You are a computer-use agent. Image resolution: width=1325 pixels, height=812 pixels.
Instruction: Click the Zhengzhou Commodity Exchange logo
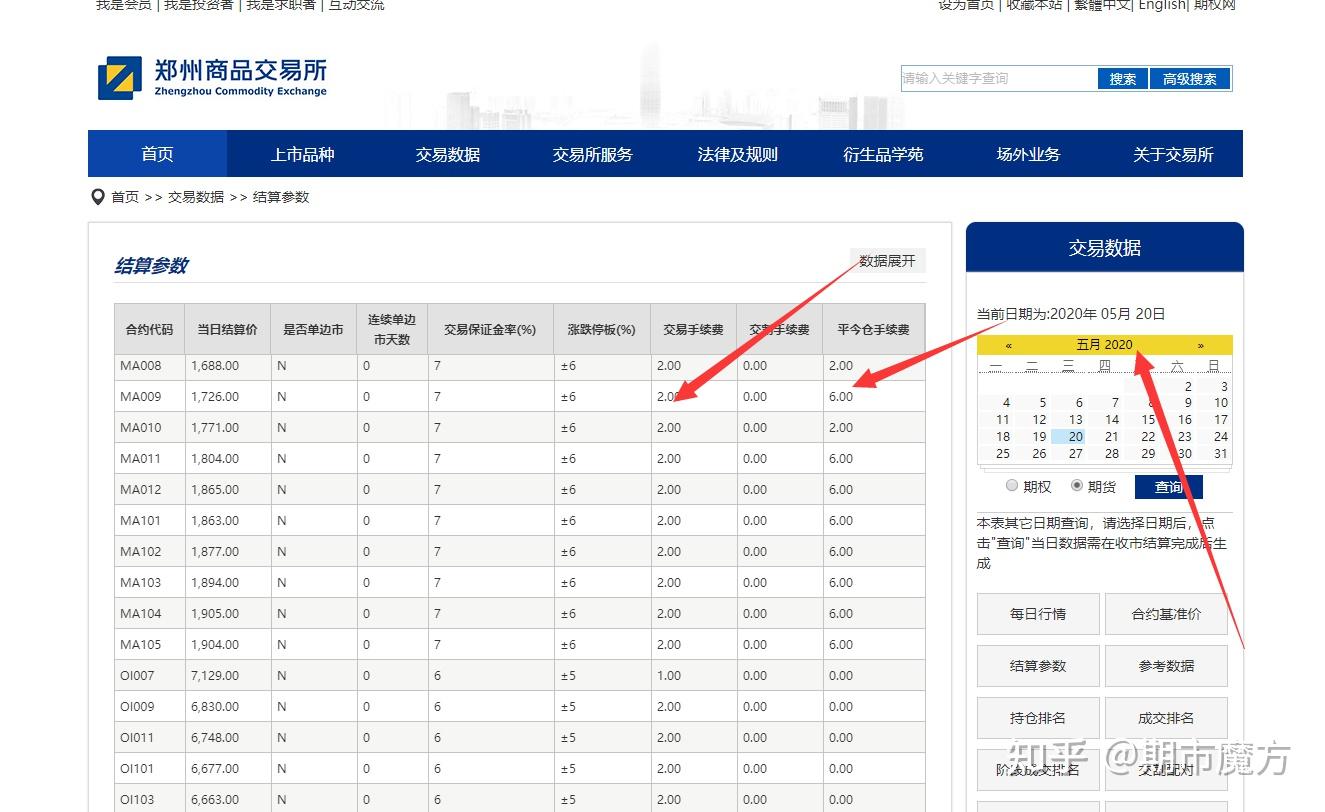coord(212,78)
